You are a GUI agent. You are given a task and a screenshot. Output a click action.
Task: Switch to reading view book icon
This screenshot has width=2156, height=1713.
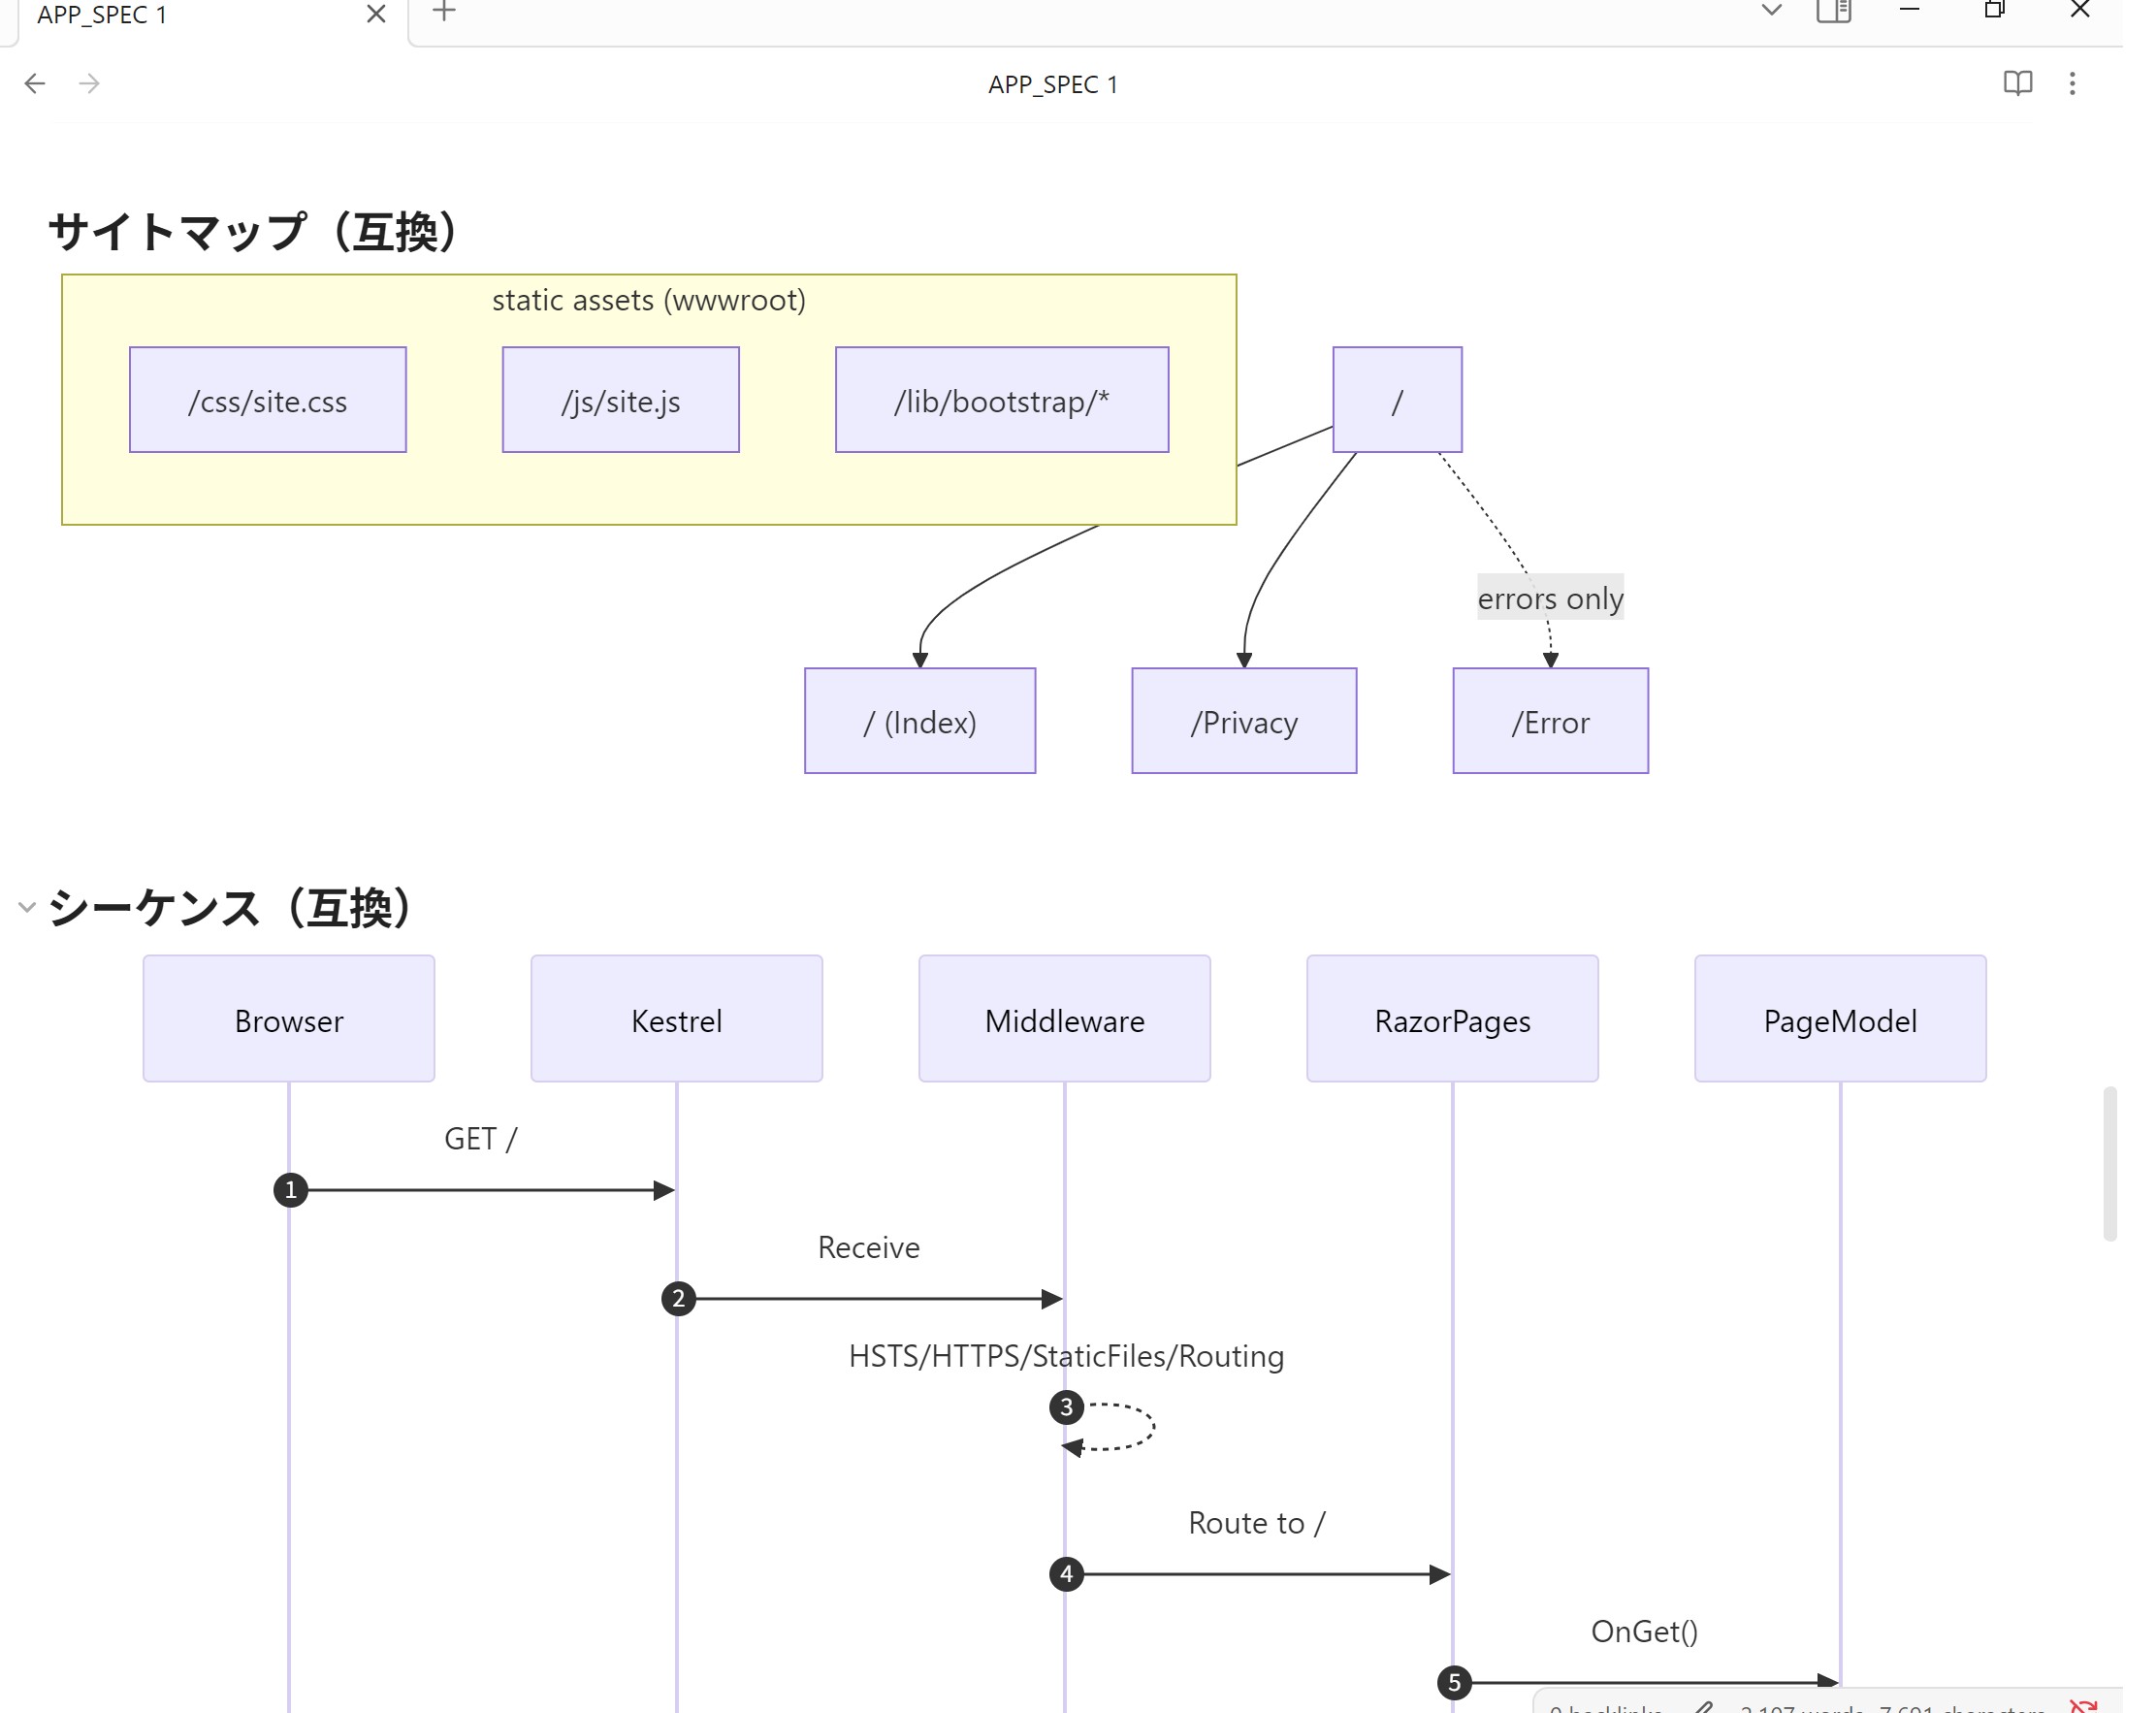click(2017, 83)
